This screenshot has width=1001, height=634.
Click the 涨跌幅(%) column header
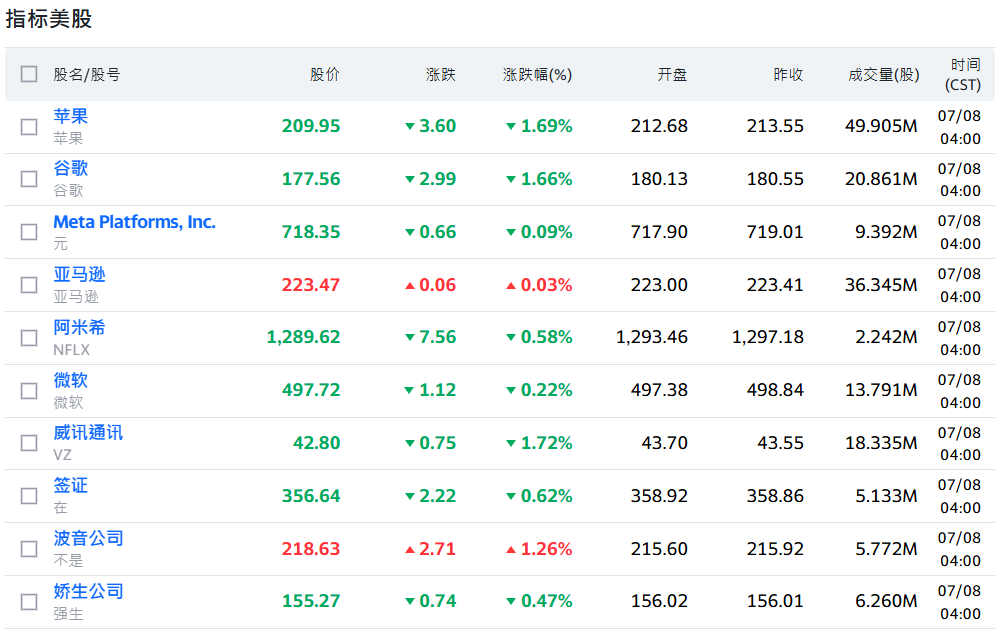(537, 75)
